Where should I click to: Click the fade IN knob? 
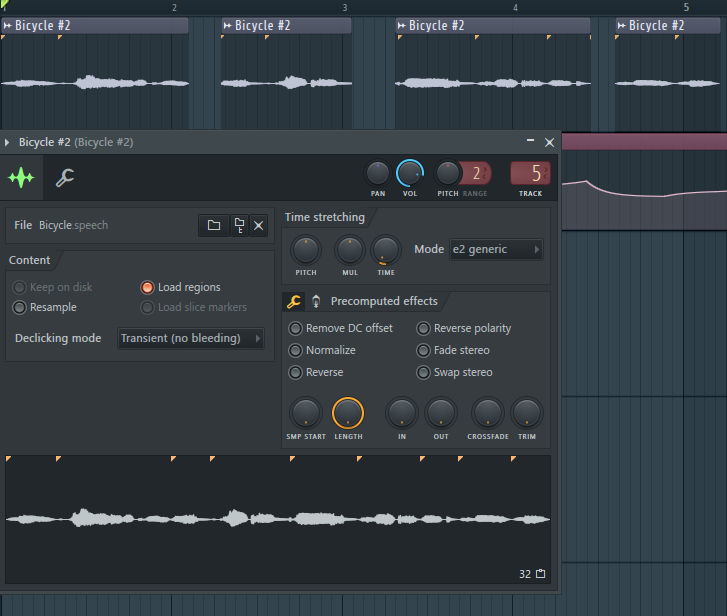pos(402,413)
